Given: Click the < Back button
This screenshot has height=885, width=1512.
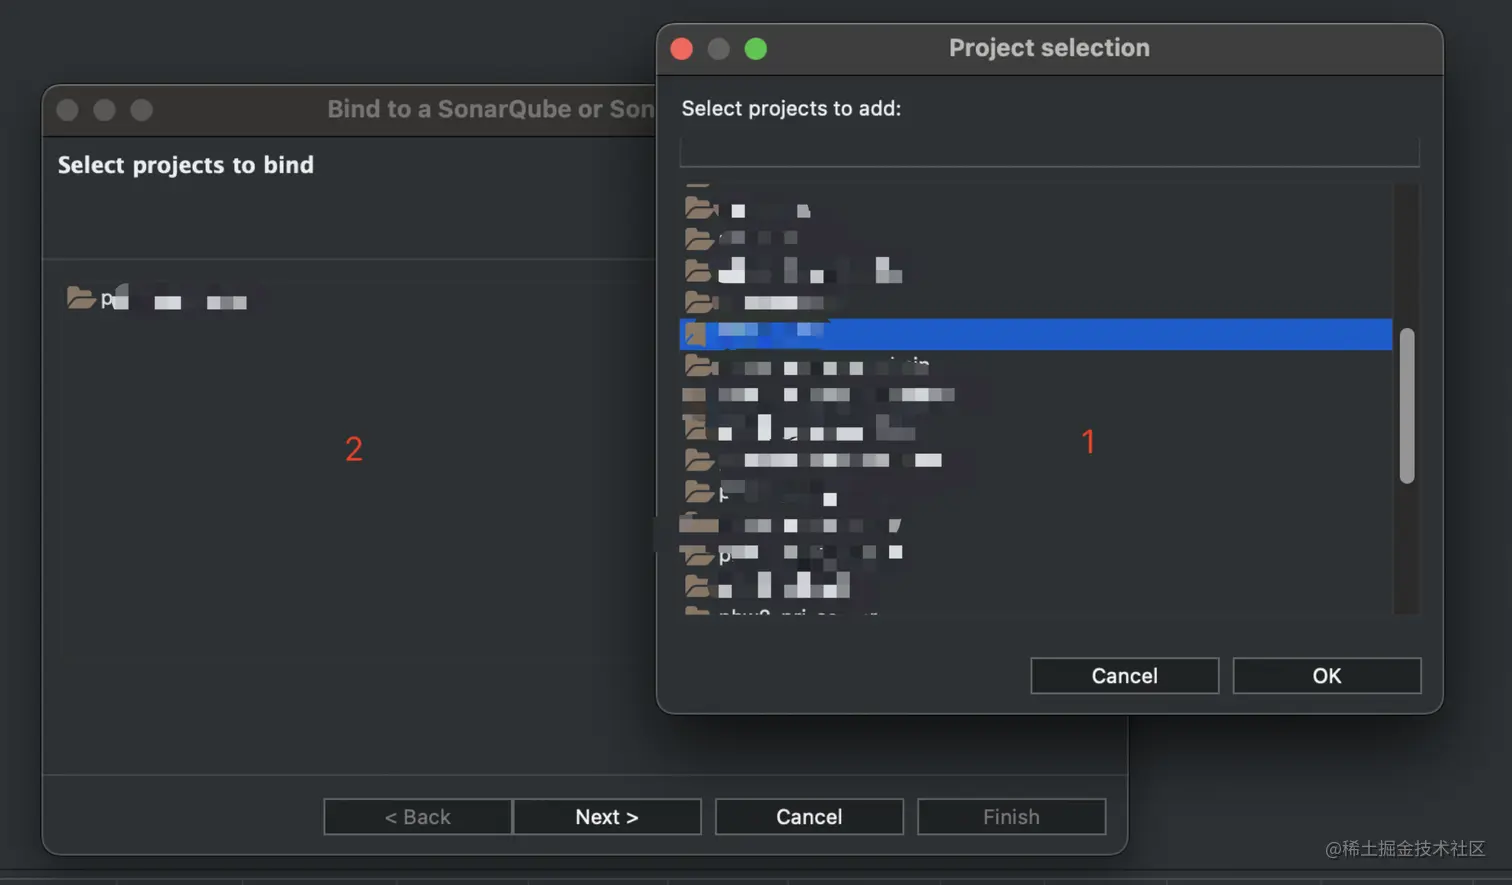Looking at the screenshot, I should (417, 817).
